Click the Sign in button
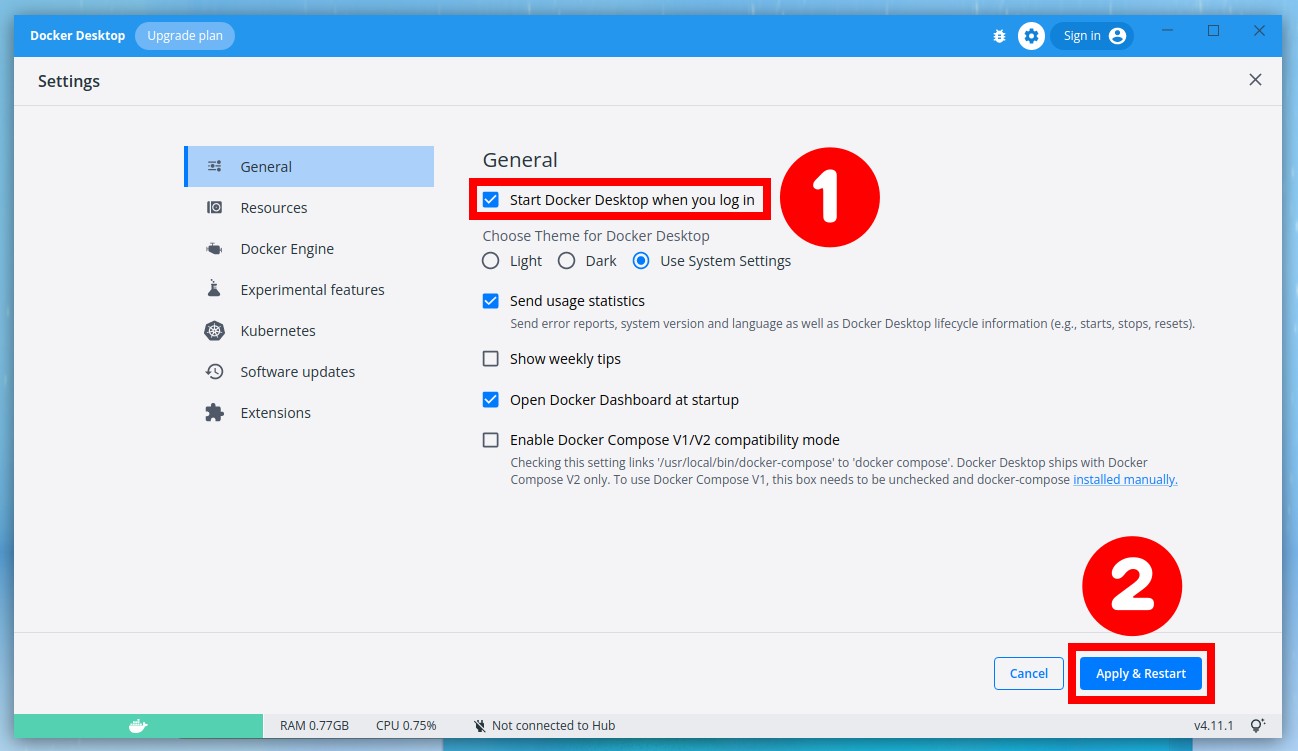 pos(1092,36)
